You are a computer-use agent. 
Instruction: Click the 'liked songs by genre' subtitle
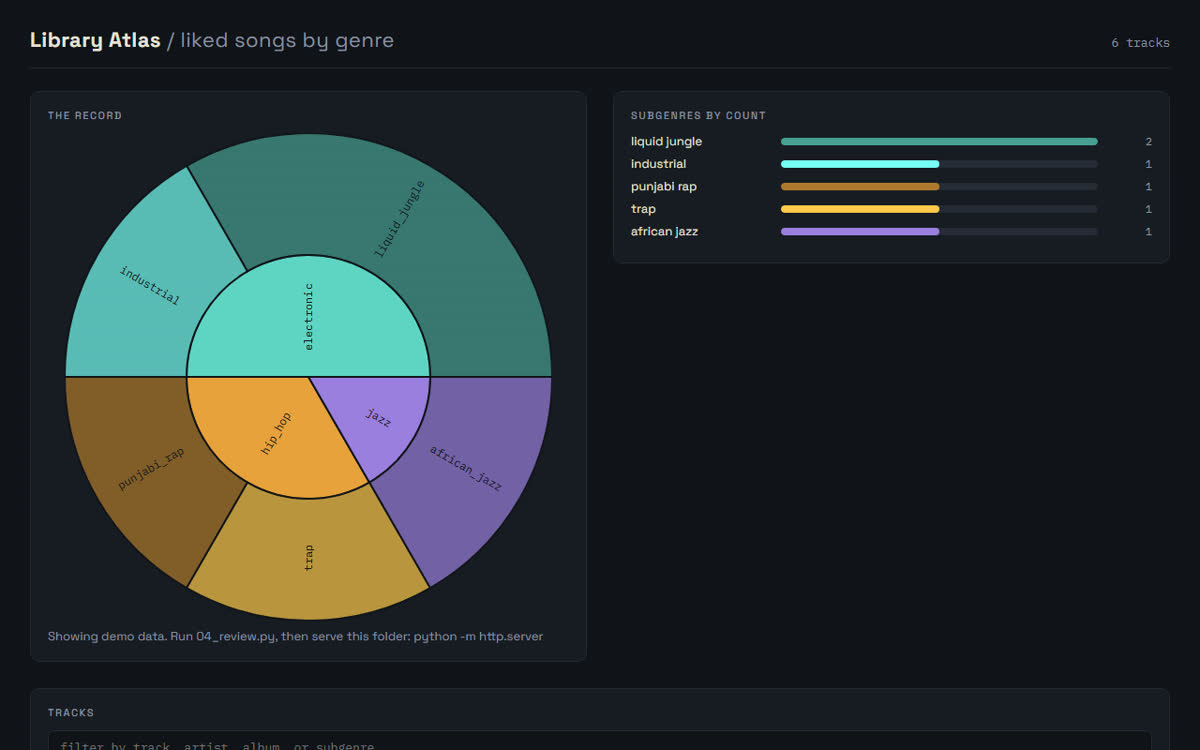click(x=287, y=41)
